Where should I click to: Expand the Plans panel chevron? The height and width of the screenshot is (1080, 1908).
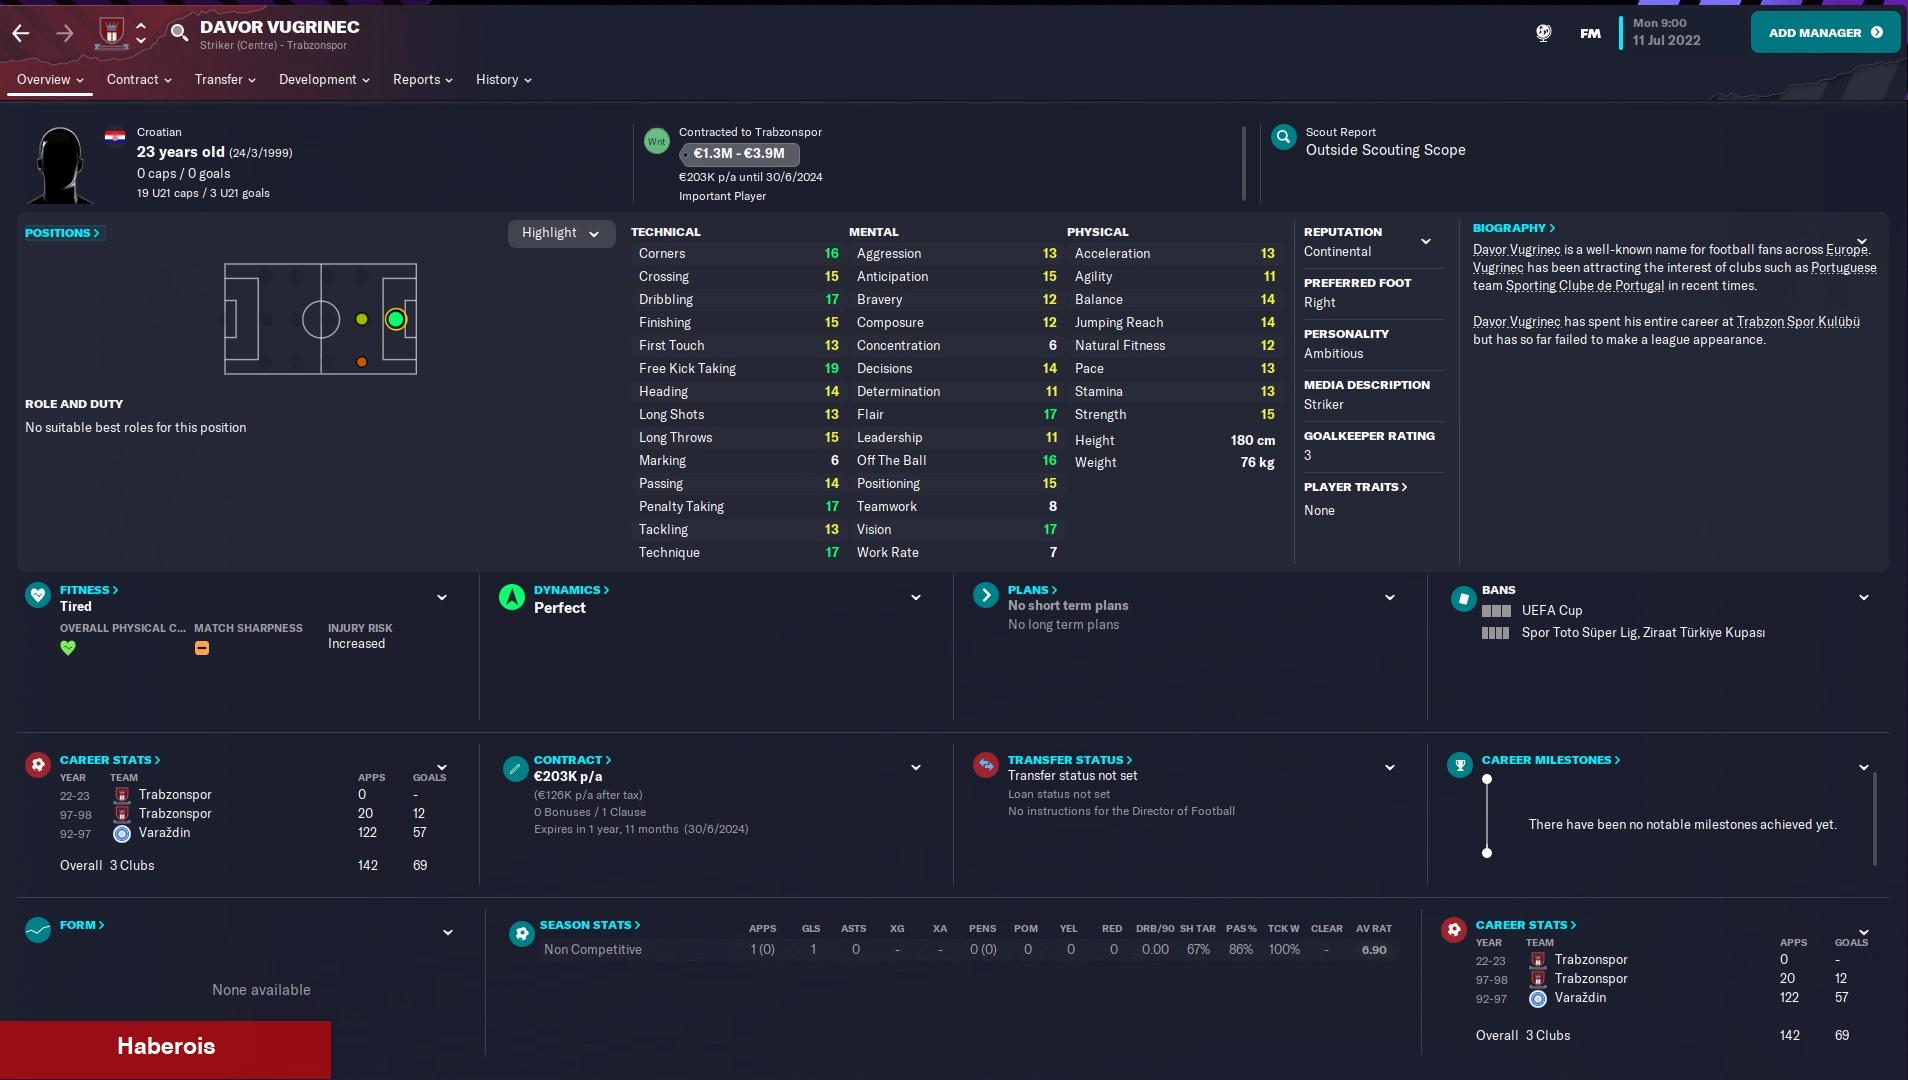click(x=1389, y=598)
